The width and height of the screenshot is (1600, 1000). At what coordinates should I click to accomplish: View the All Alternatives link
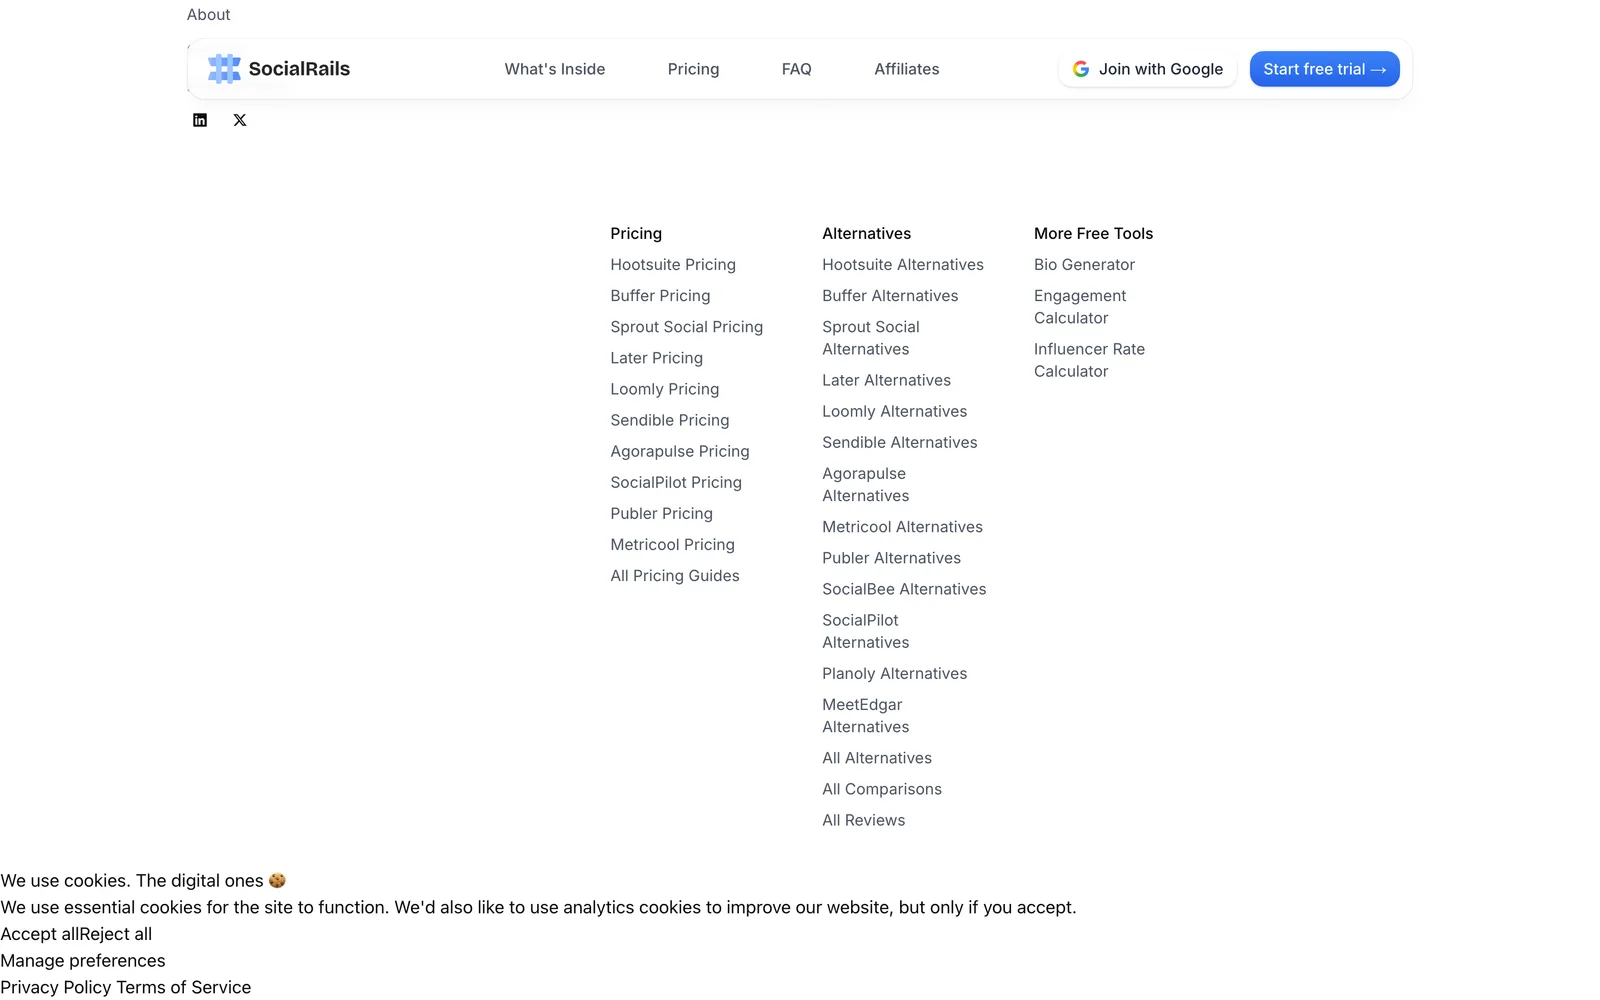(877, 758)
